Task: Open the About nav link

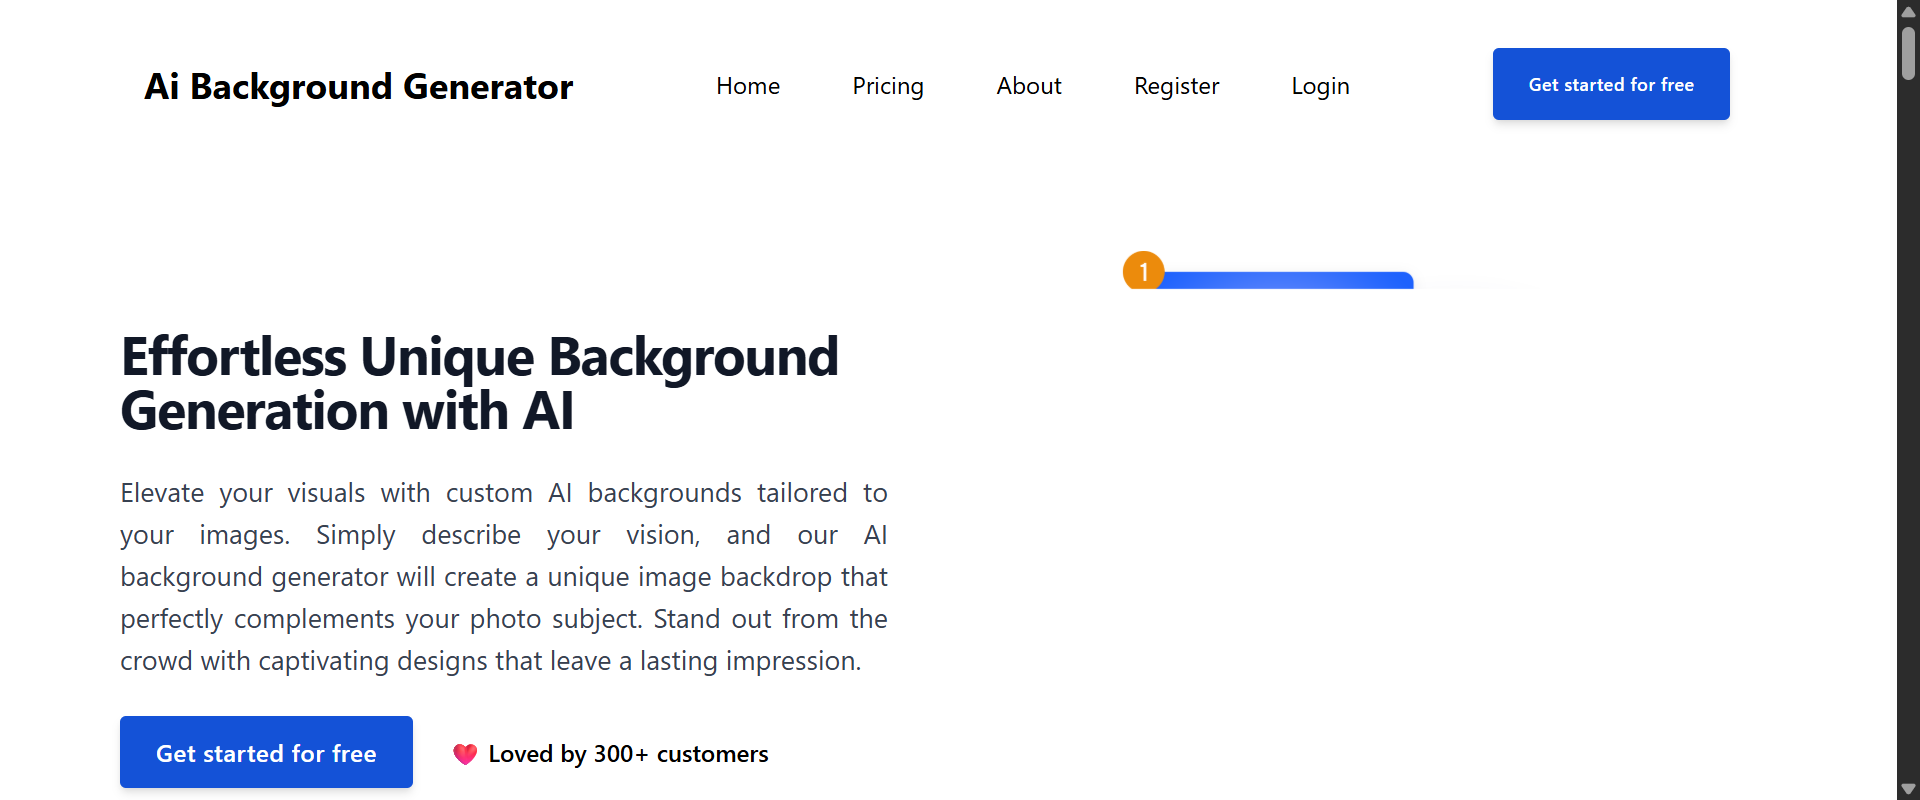Action: coord(1029,86)
